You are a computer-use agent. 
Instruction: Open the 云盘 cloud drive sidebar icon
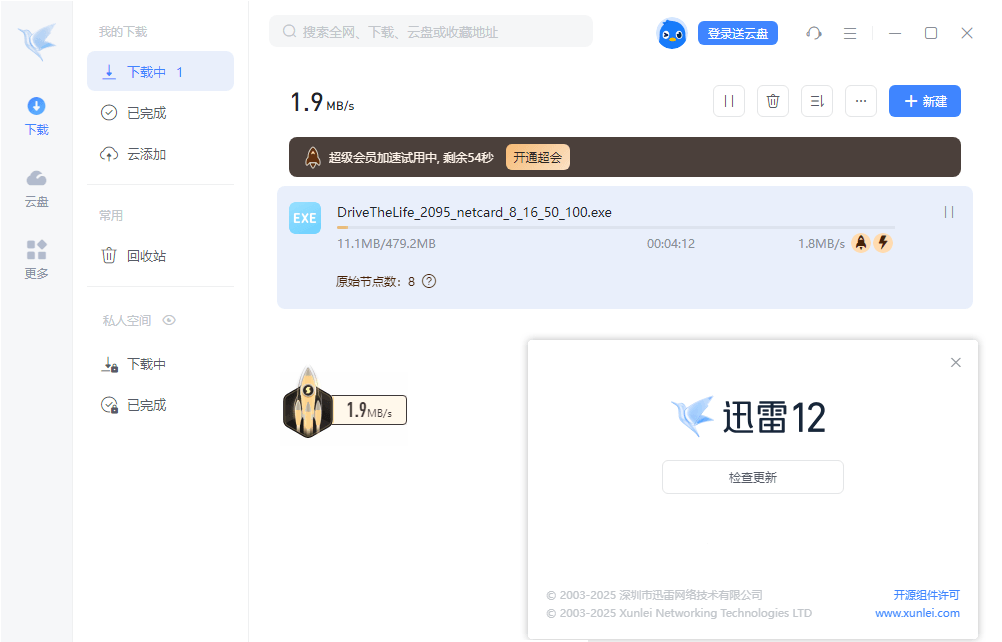coord(36,187)
